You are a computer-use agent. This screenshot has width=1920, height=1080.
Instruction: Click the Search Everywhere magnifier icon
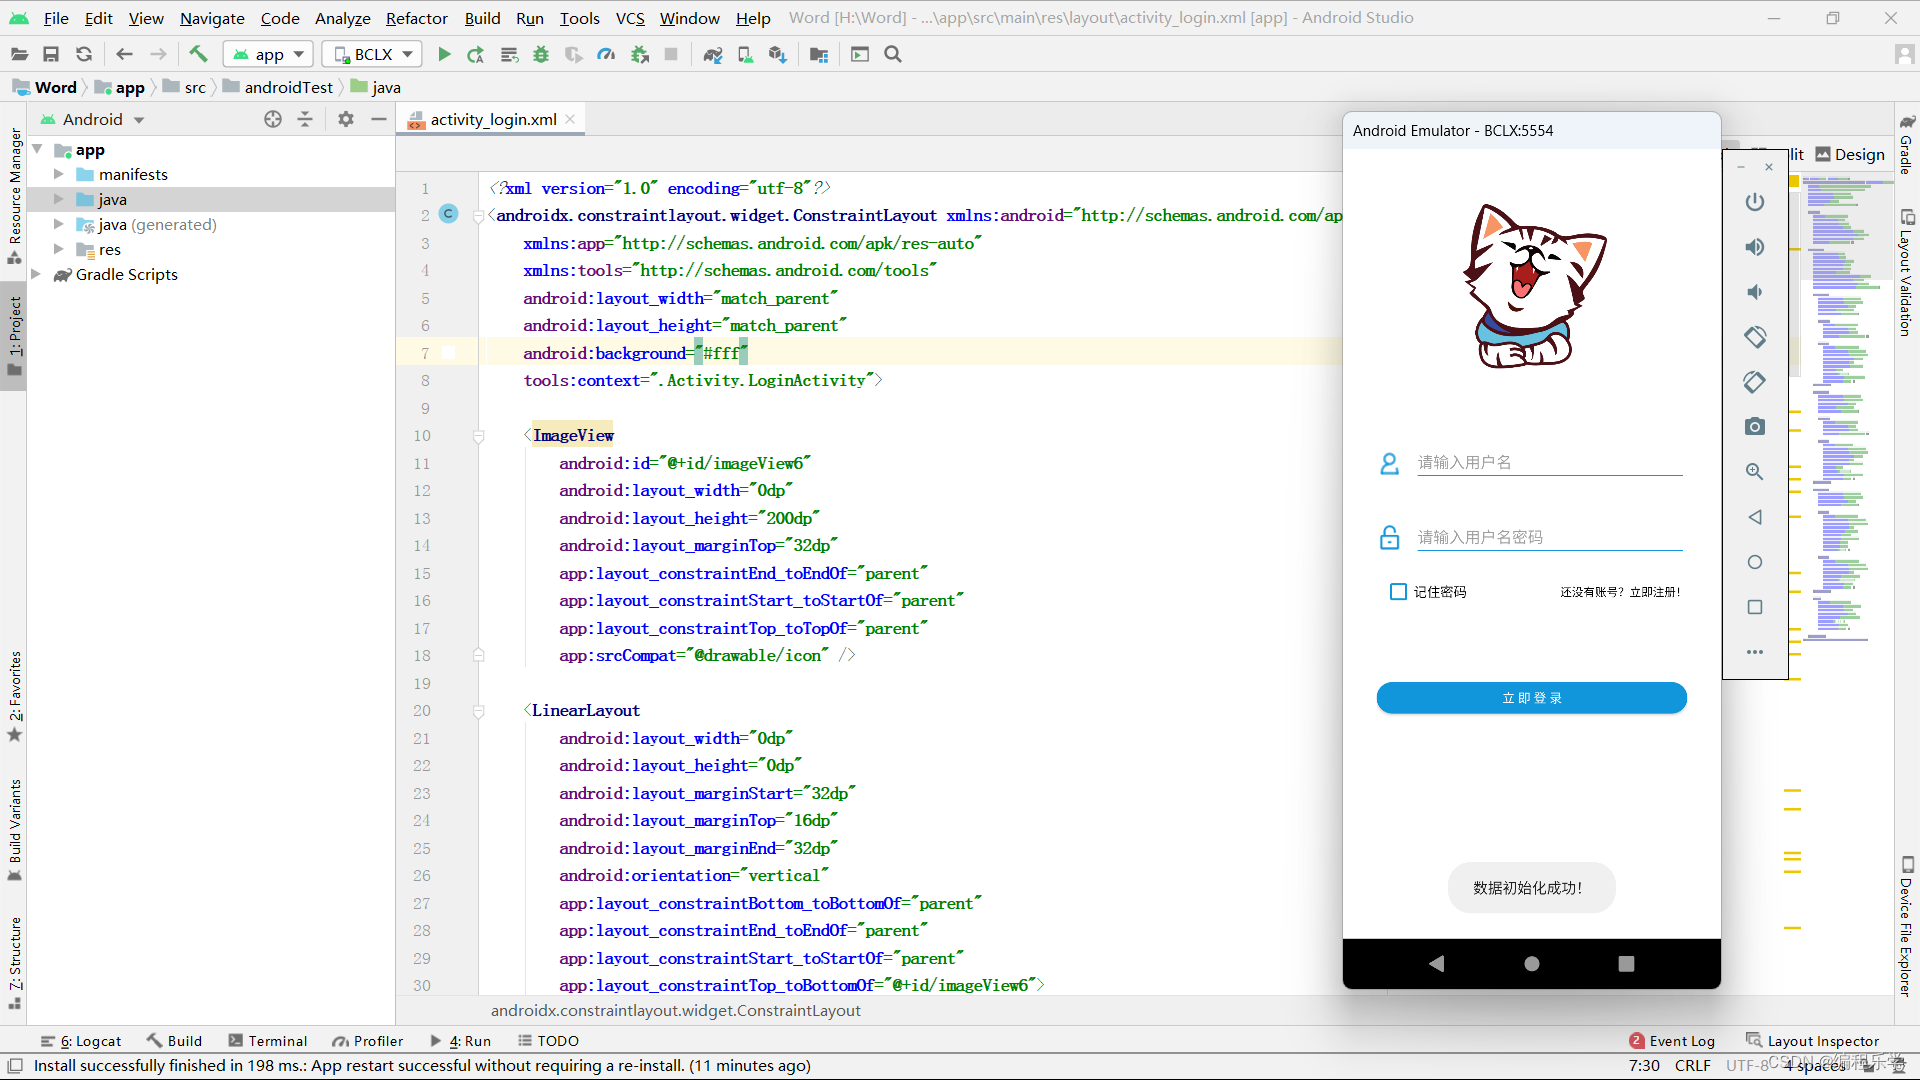coord(893,54)
